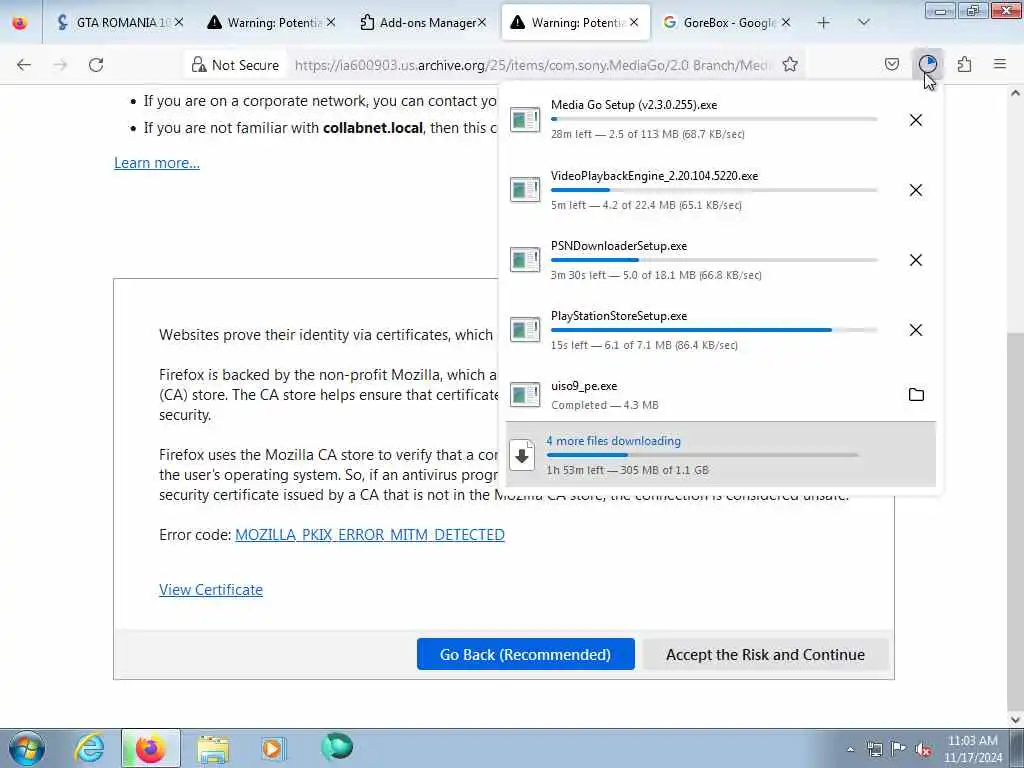The width and height of the screenshot is (1024, 768).
Task: Open the Firefox application menu
Action: click(1000, 64)
